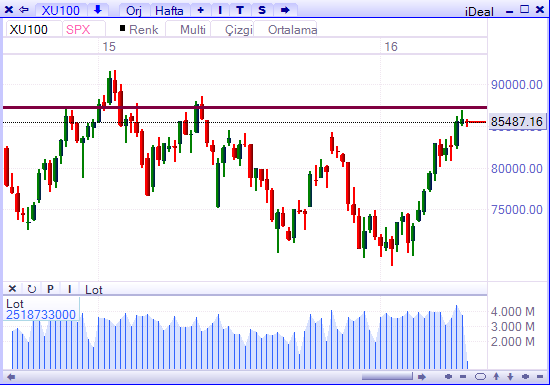
Task: Click the Multi button
Action: [193, 29]
